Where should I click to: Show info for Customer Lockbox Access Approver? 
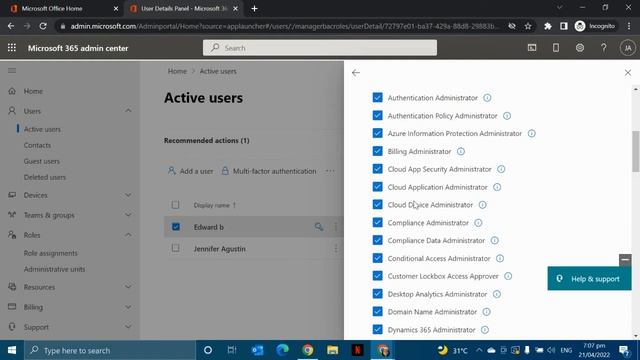point(508,276)
